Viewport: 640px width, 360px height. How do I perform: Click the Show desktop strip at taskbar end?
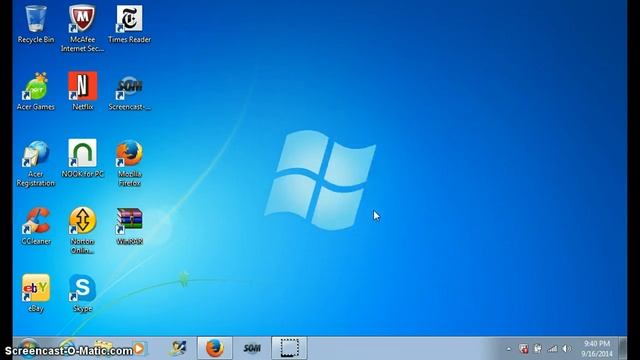[623, 348]
